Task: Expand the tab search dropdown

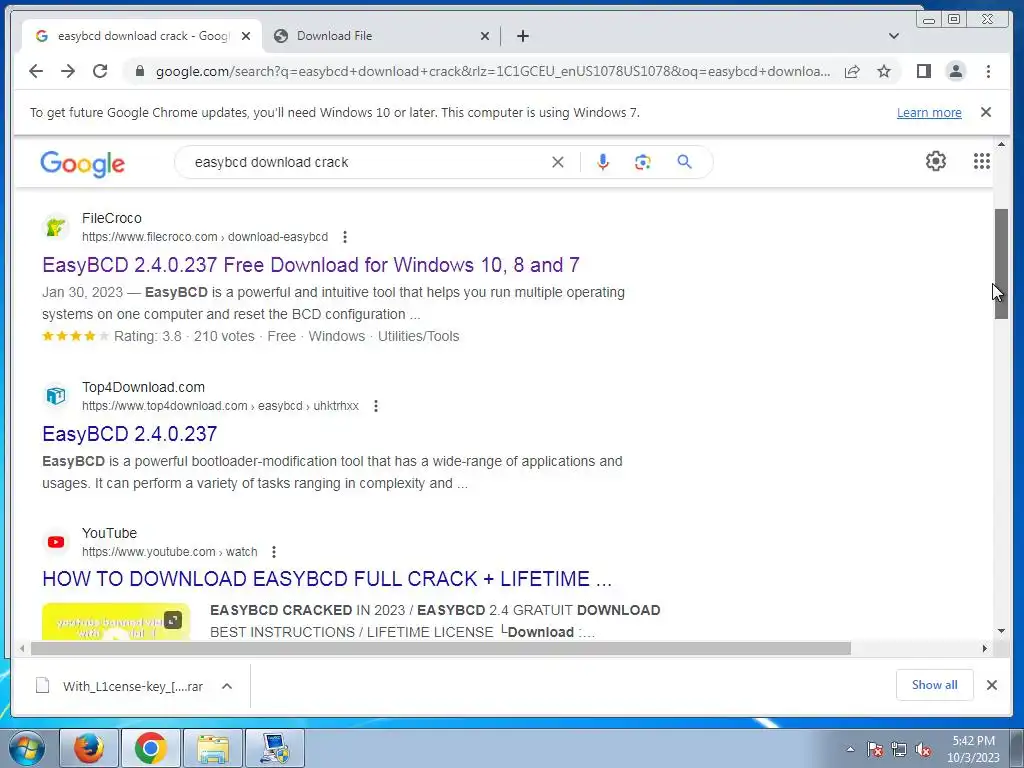Action: click(894, 36)
